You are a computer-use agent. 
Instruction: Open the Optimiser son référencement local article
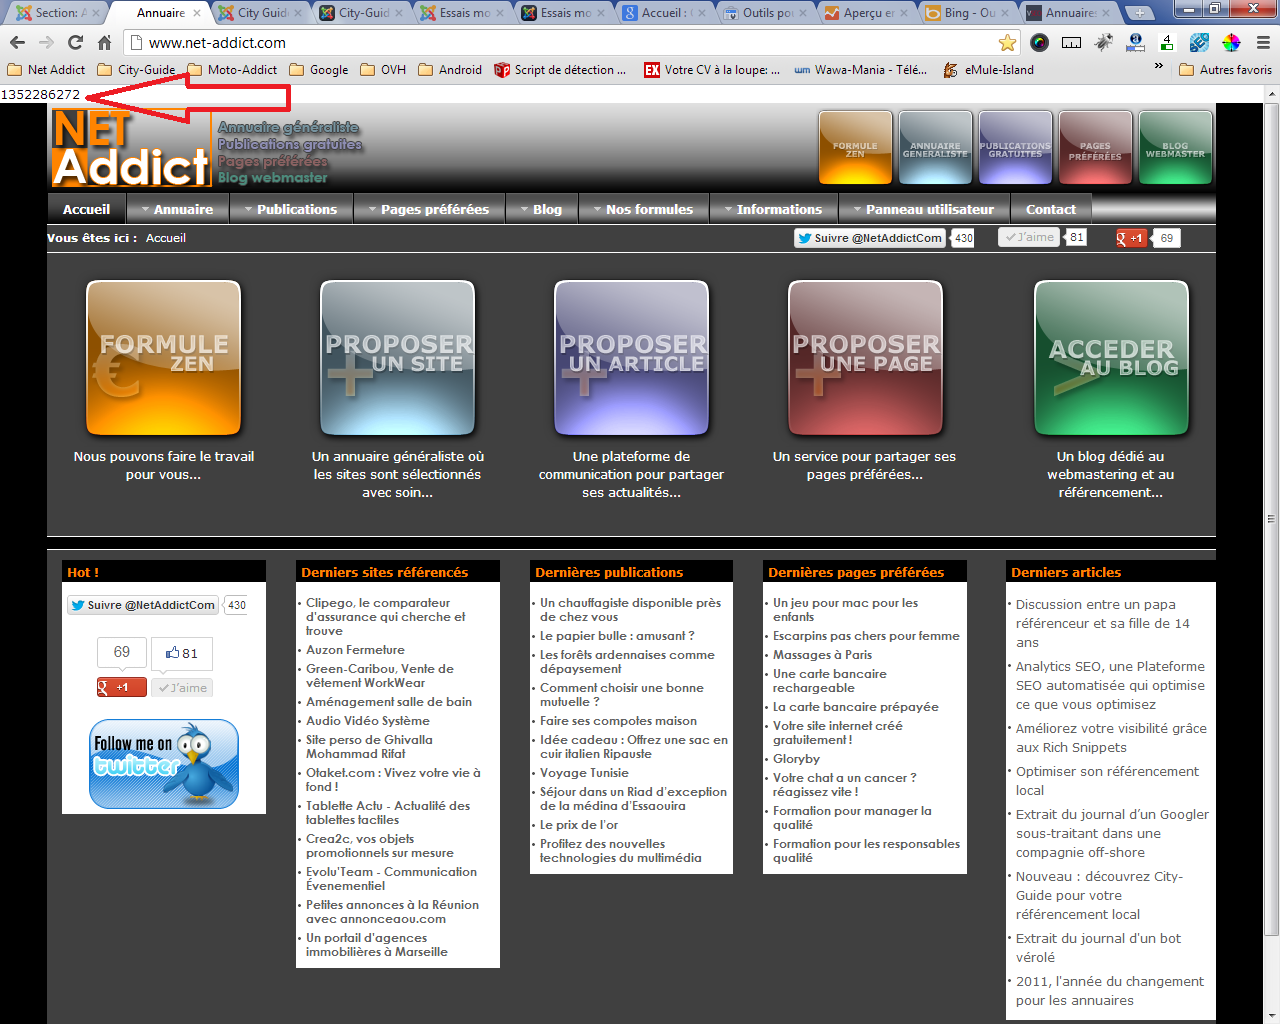[1107, 781]
